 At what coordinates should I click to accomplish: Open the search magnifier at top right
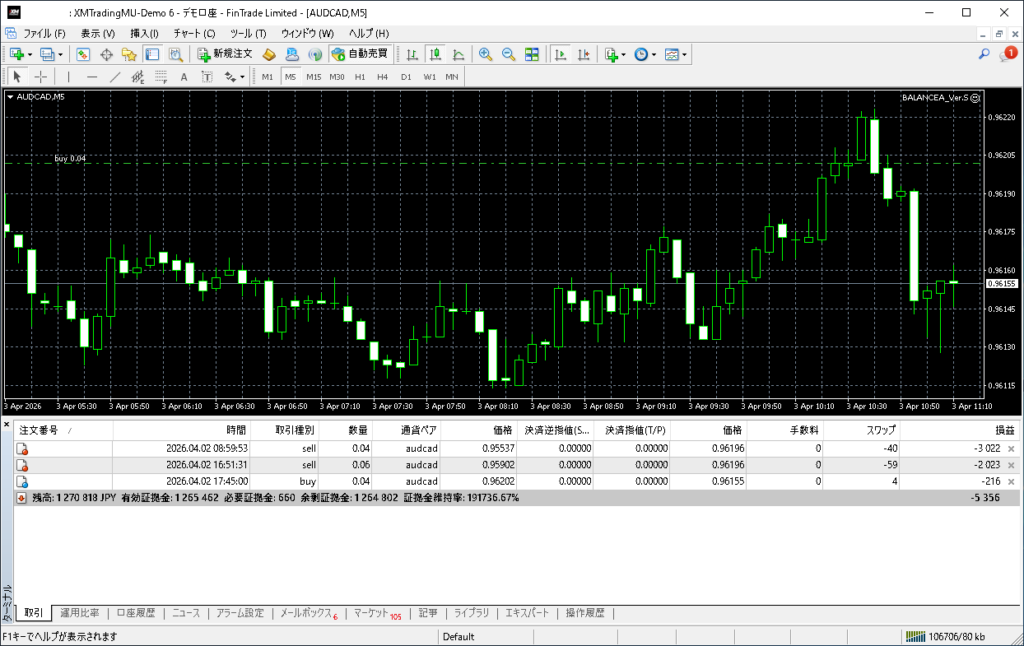[984, 54]
